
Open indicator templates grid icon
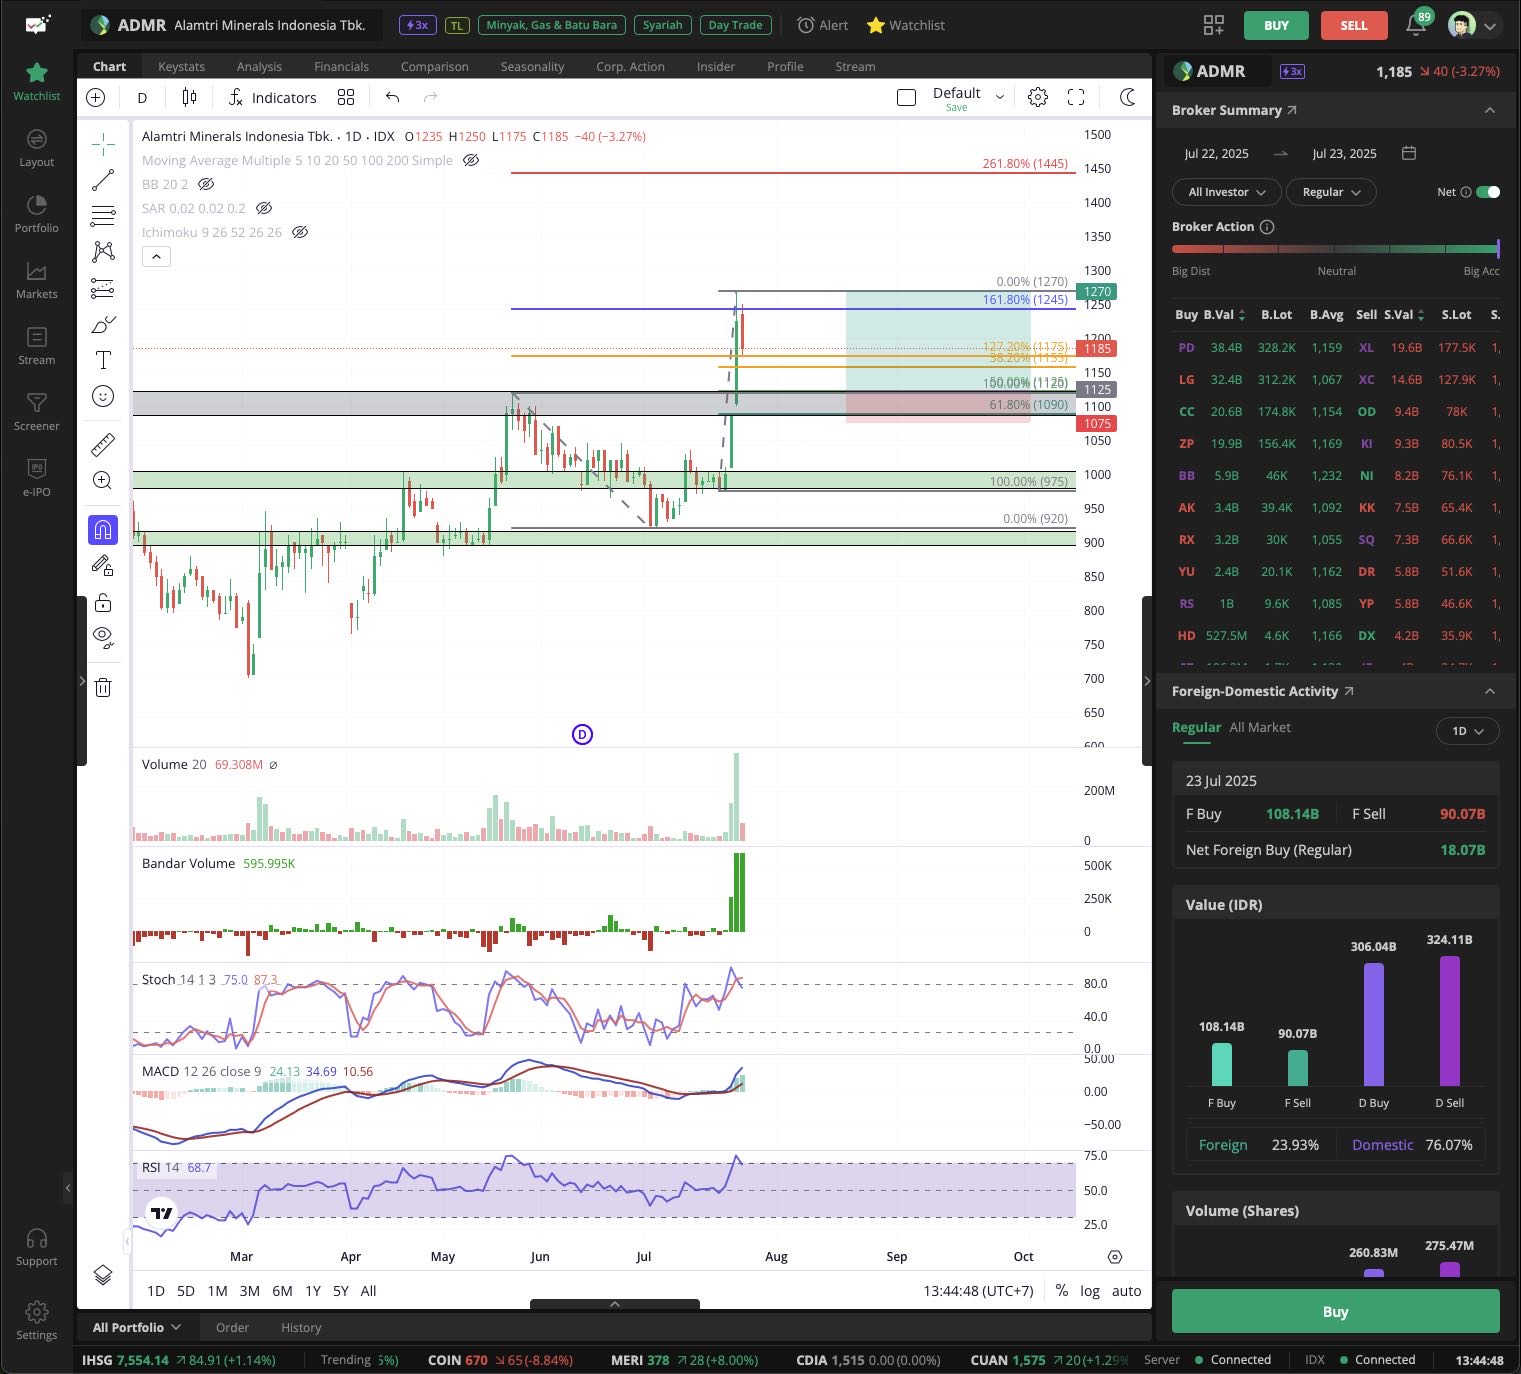[x=346, y=97]
